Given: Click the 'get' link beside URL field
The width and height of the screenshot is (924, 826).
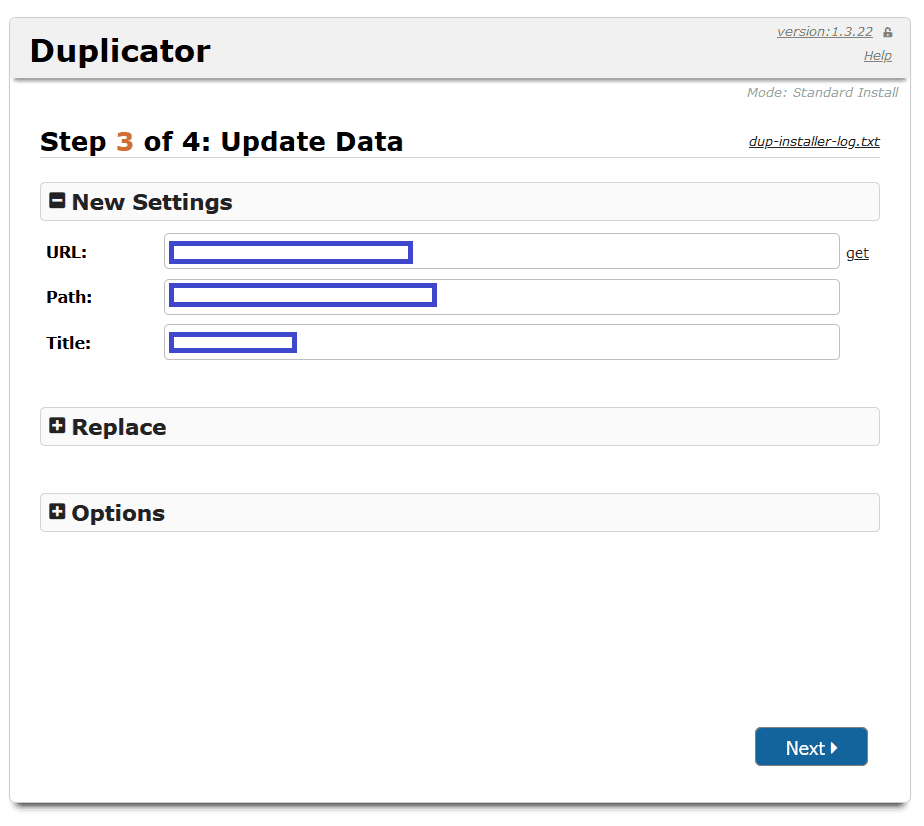Looking at the screenshot, I should 857,253.
